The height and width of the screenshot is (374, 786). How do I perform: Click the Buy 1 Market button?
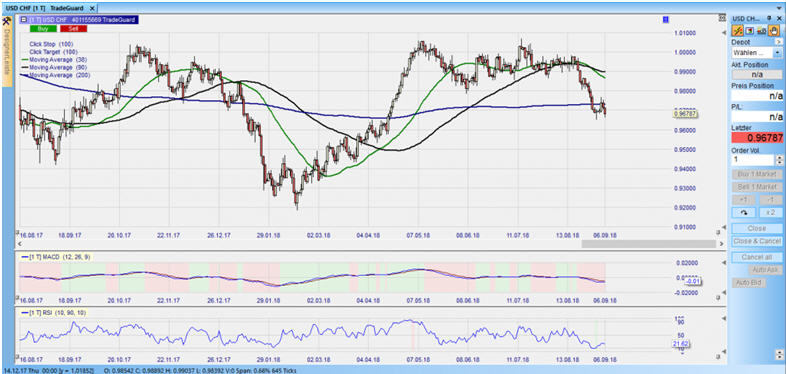click(x=757, y=174)
